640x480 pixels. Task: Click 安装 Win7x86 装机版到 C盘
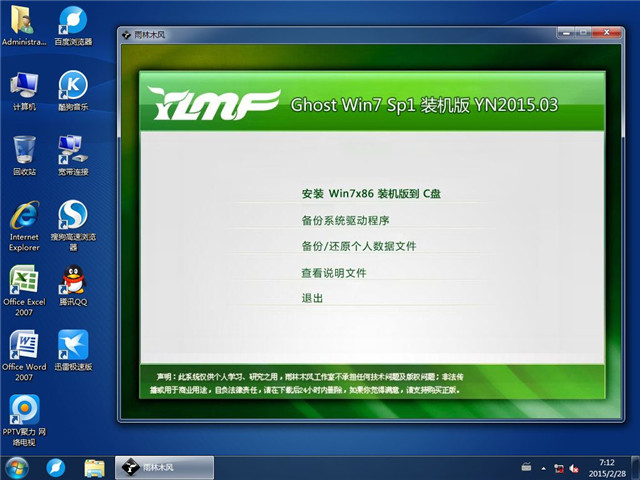(371, 193)
